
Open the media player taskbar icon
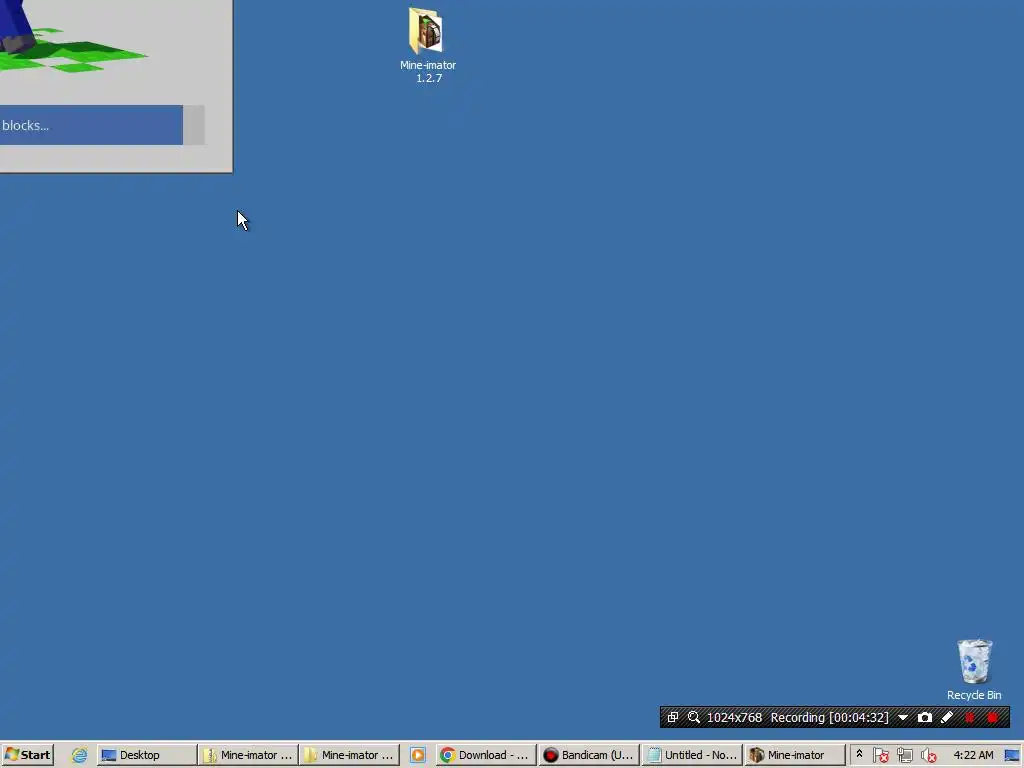click(418, 755)
